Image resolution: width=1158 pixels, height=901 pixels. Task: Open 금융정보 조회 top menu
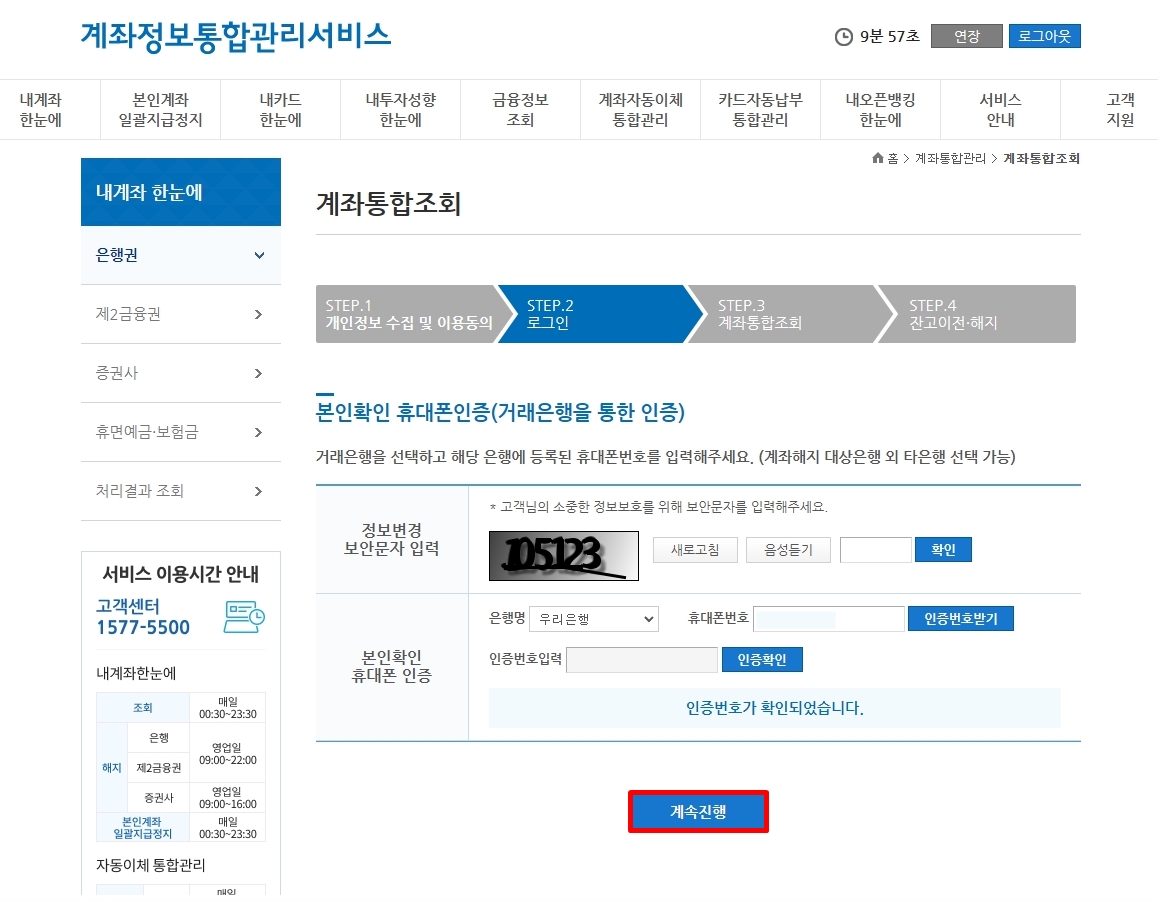pos(521,109)
